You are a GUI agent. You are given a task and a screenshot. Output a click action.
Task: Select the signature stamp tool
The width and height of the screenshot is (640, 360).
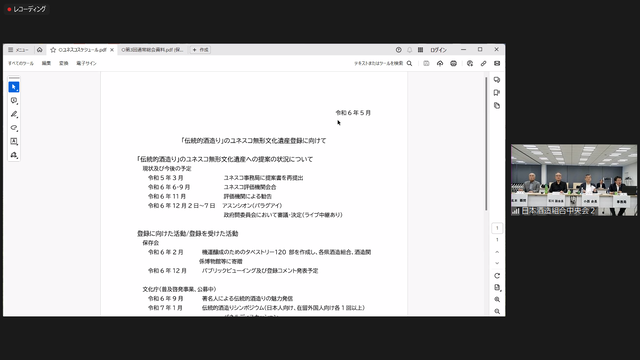coord(14,155)
